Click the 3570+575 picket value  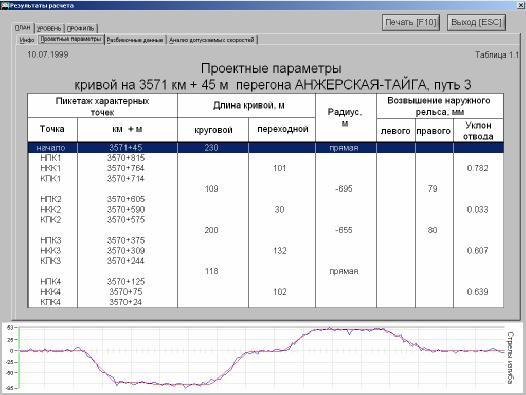[126, 219]
